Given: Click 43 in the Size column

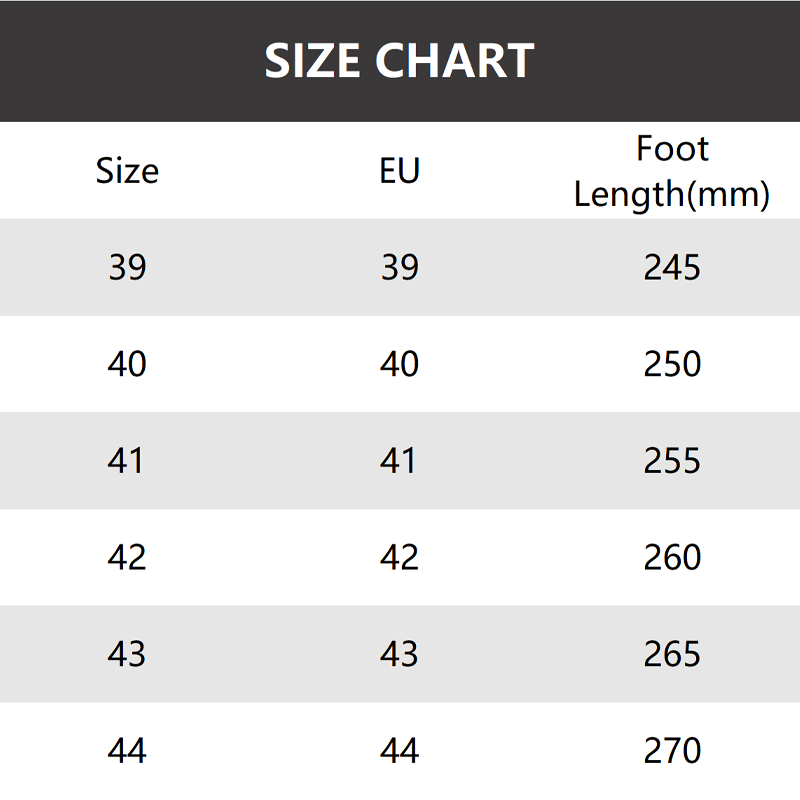Looking at the screenshot, I should click(127, 654).
